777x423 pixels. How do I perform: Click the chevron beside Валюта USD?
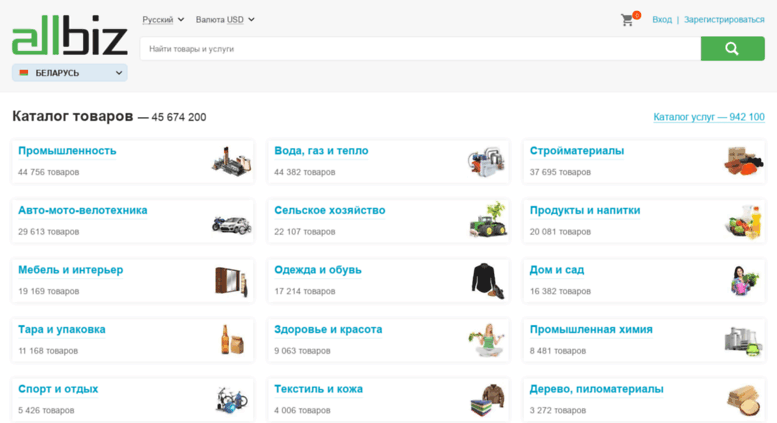pyautogui.click(x=251, y=20)
